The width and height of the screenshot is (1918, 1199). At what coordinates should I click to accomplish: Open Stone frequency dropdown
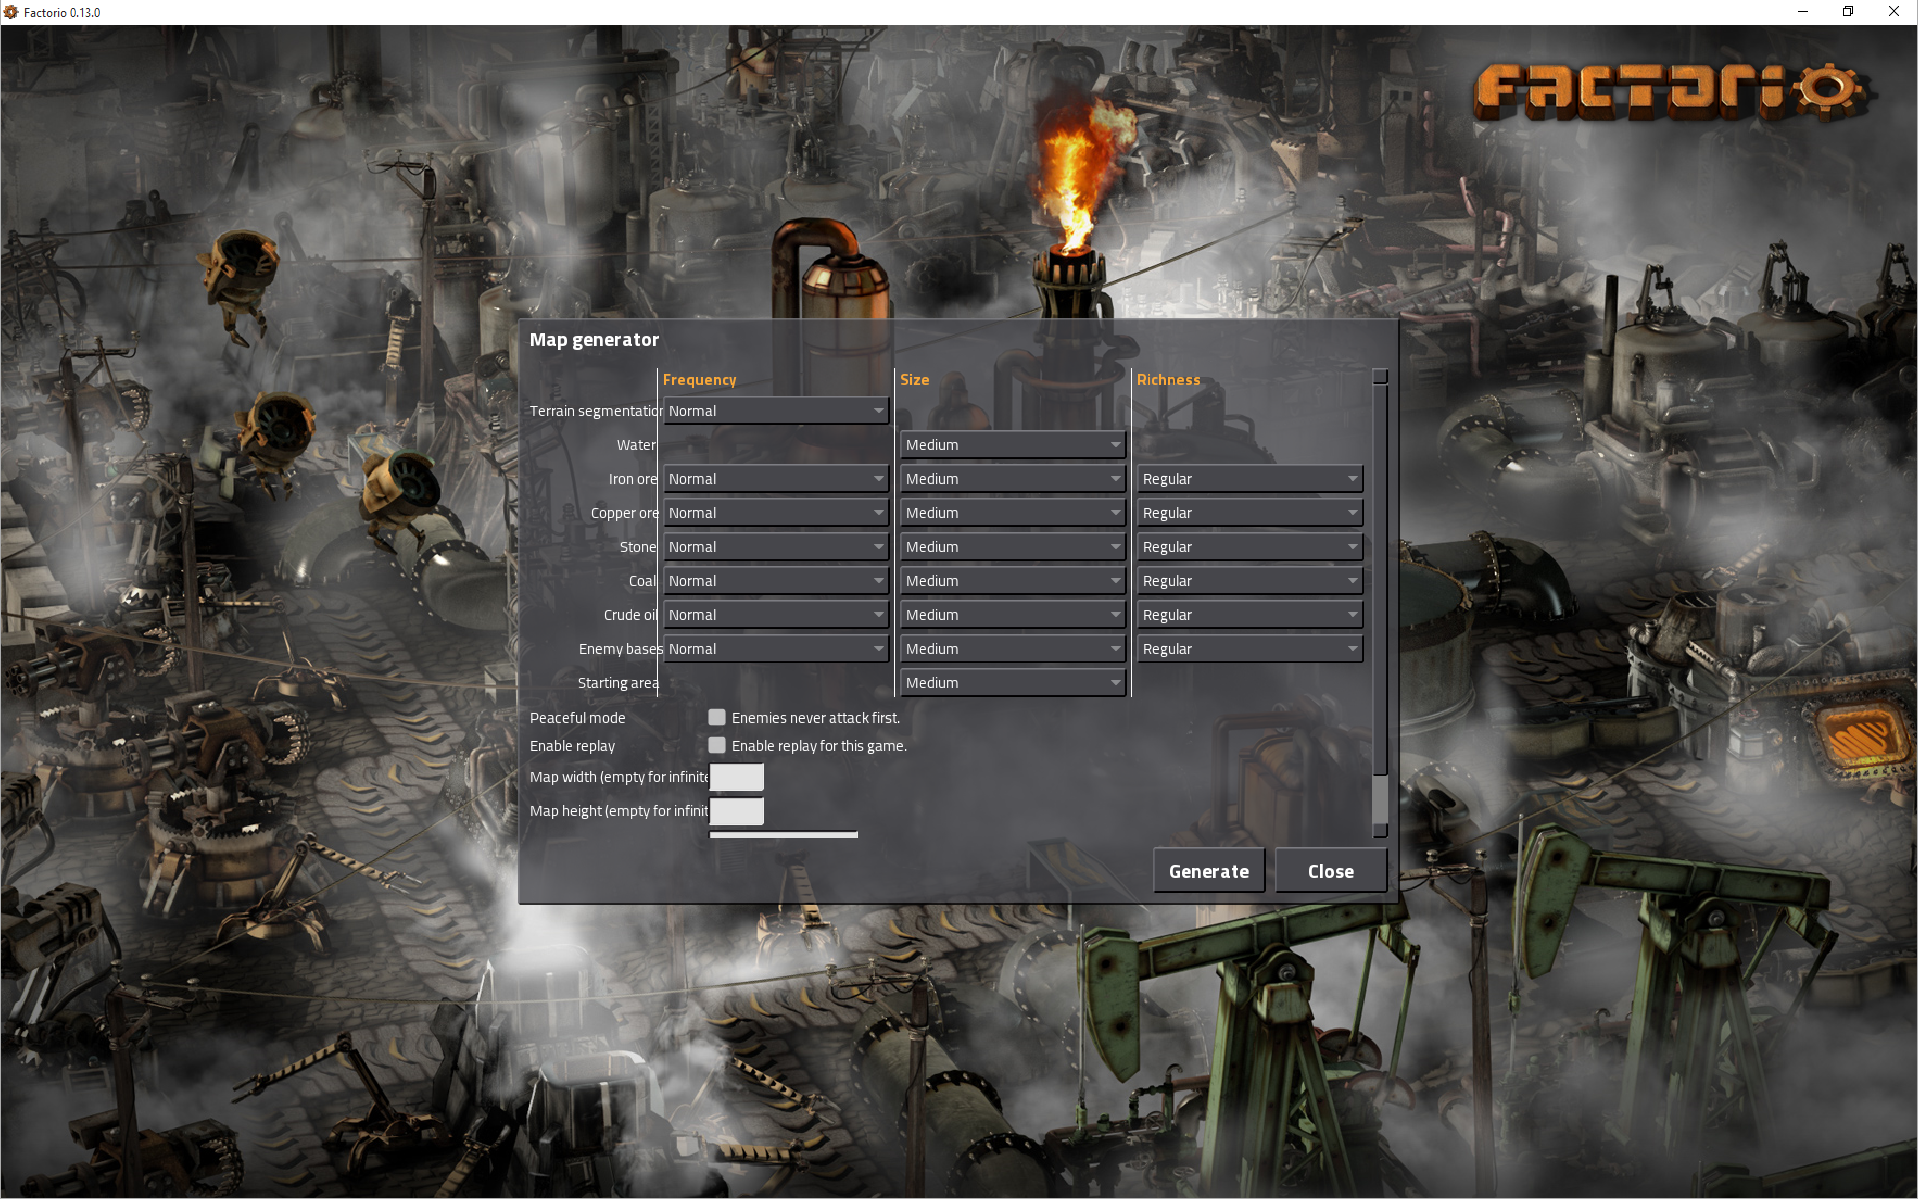click(x=776, y=547)
